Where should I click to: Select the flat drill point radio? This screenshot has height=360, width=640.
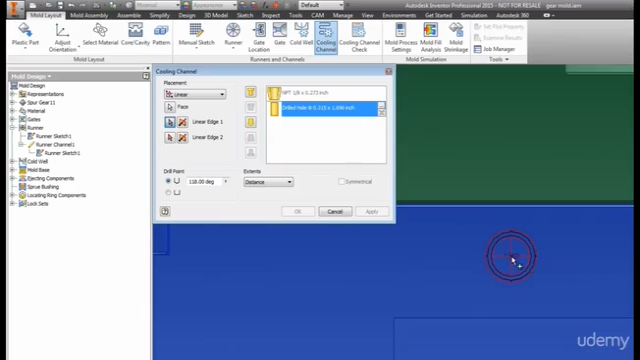coord(168,192)
